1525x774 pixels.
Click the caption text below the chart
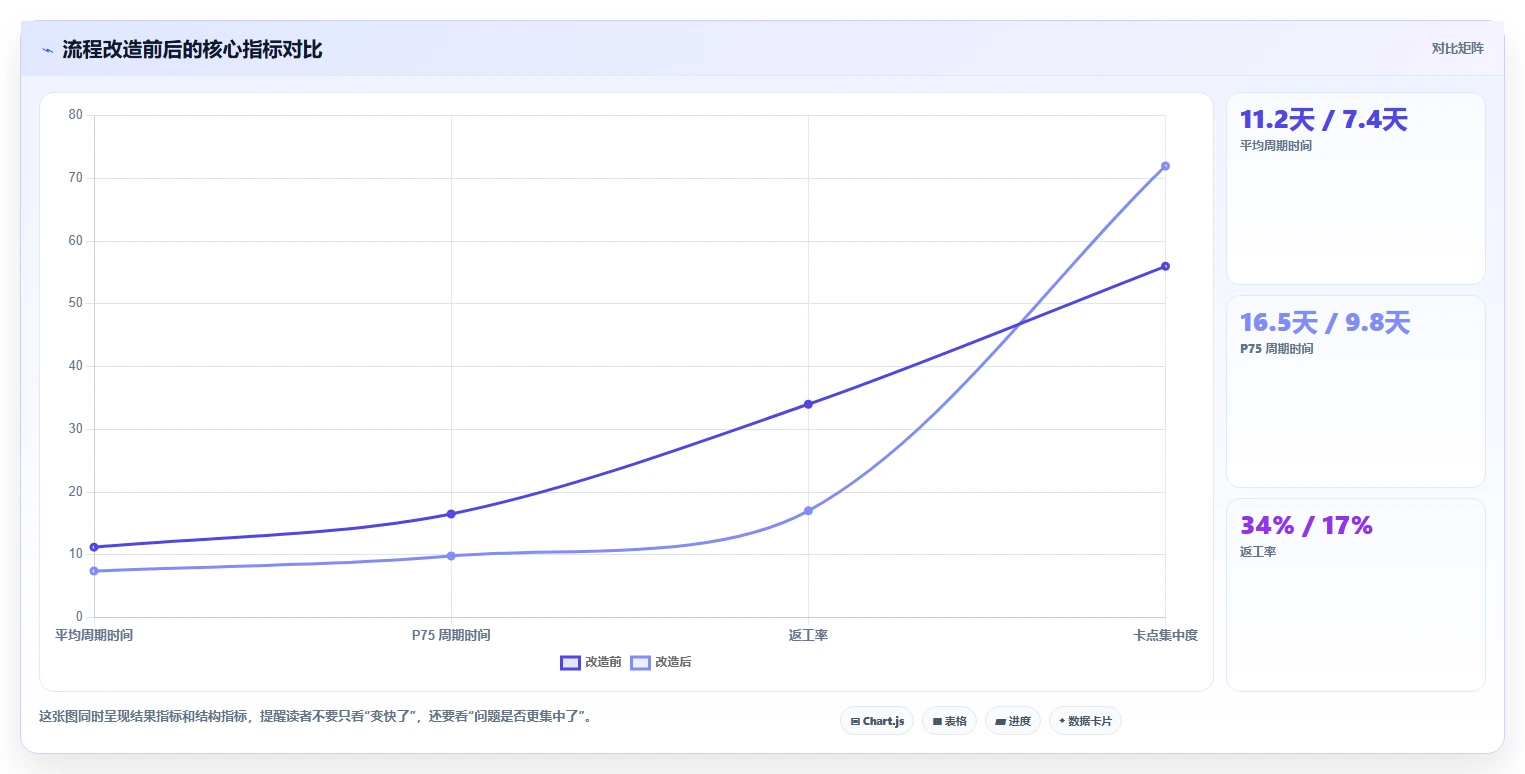click(x=315, y=717)
